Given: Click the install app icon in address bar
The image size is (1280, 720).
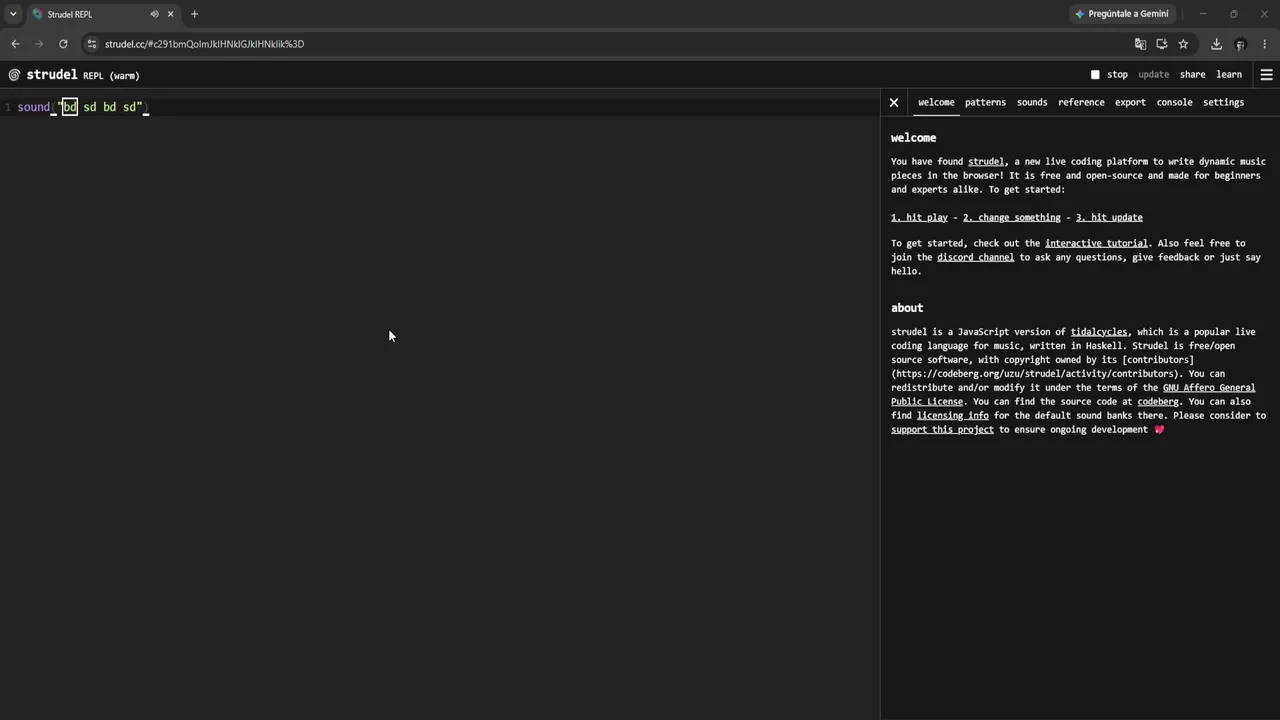Looking at the screenshot, I should coord(1161,44).
